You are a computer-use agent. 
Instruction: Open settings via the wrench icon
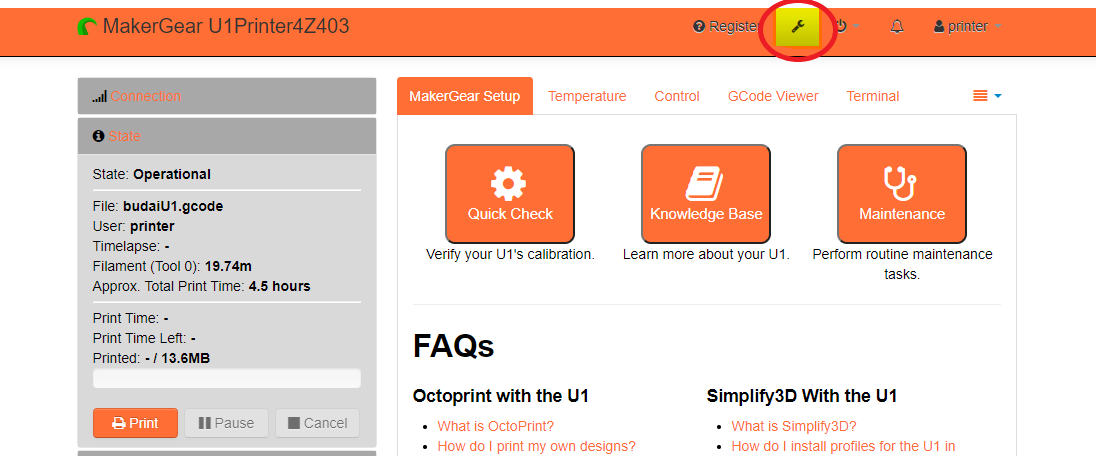click(x=798, y=27)
